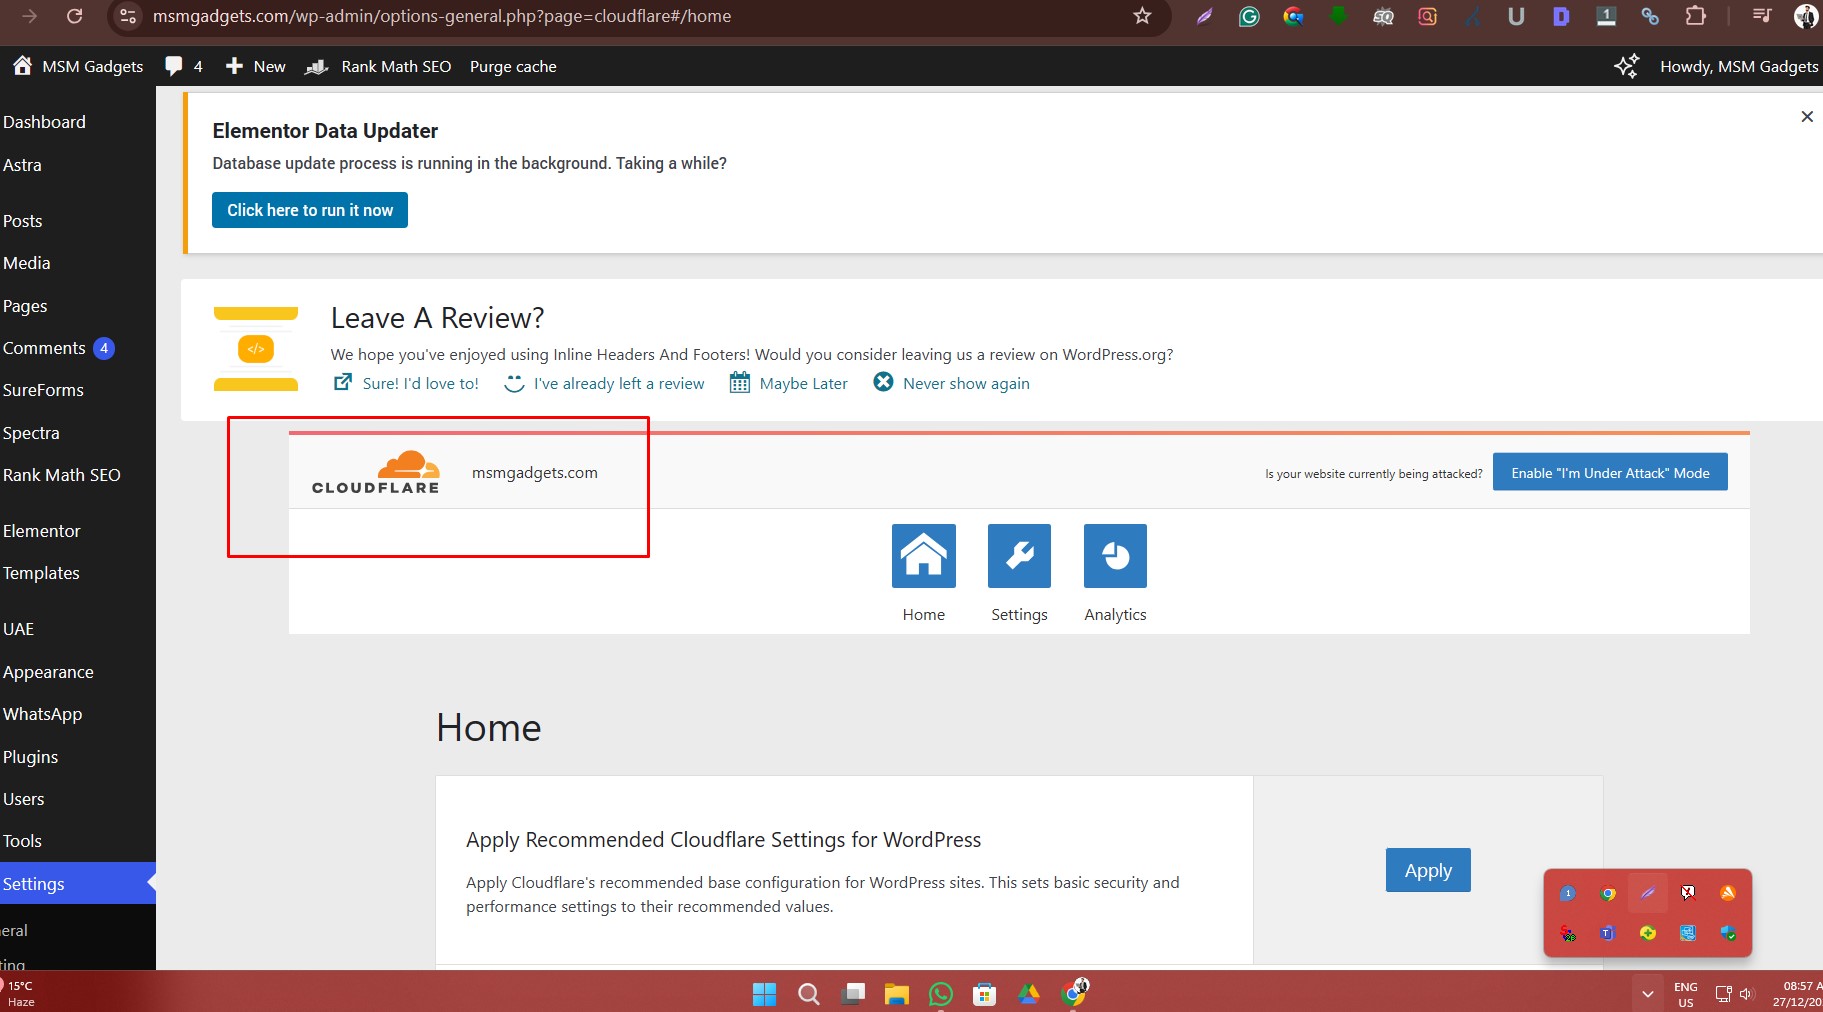Open the Avast orange tray icon

pos(1728,893)
